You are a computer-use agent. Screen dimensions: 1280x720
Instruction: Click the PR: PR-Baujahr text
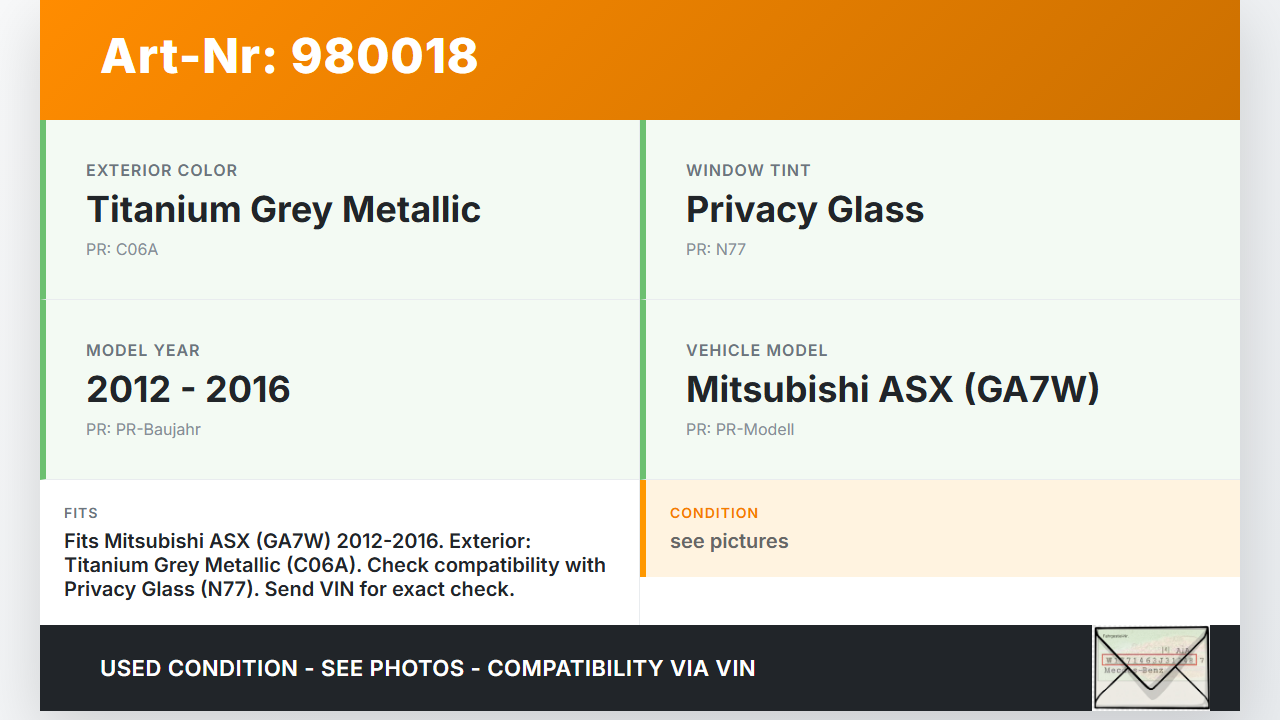(x=143, y=430)
